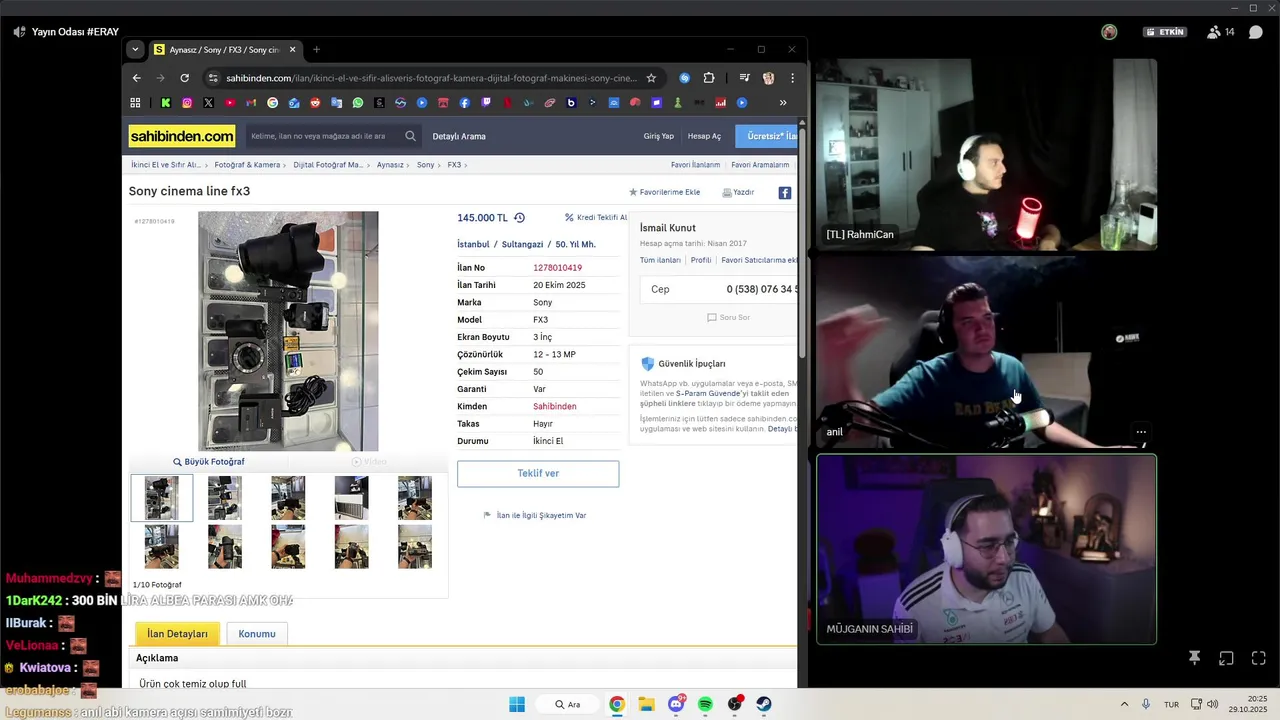Click the main camera listing photo
The image size is (1280, 720).
pyautogui.click(x=288, y=331)
